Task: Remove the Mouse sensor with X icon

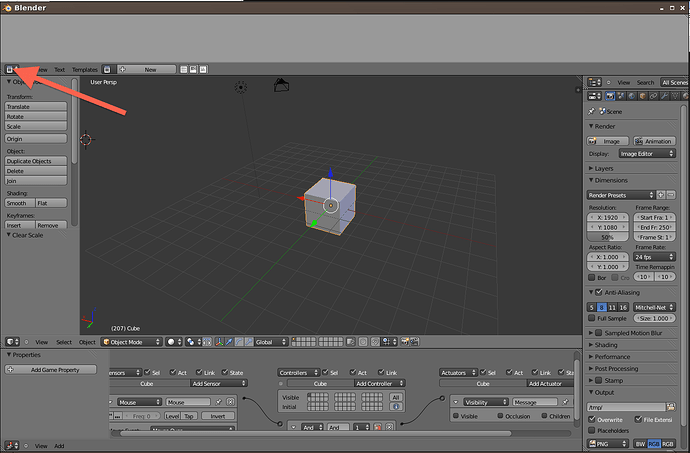Action: click(230, 402)
